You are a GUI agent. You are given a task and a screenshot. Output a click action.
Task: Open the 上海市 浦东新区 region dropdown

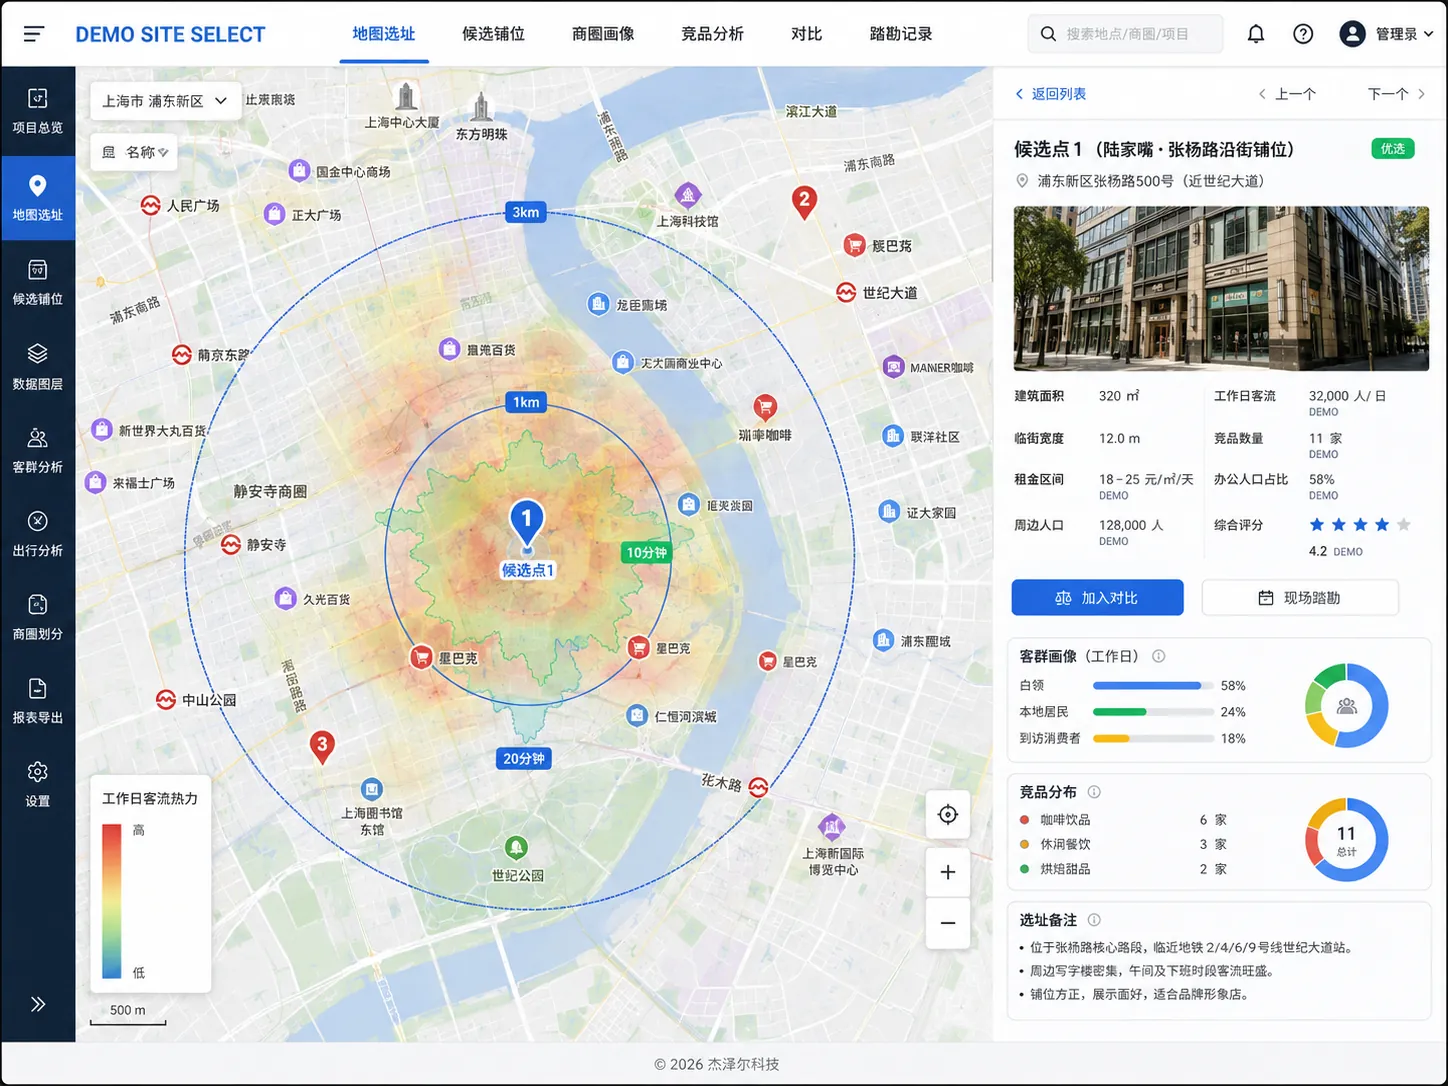[x=166, y=101]
